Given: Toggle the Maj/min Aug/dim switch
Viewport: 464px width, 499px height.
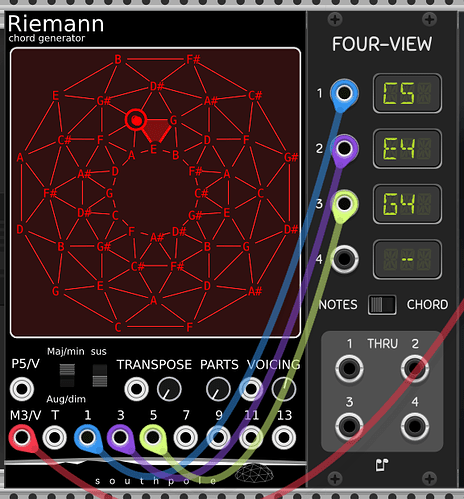Looking at the screenshot, I should (67, 375).
